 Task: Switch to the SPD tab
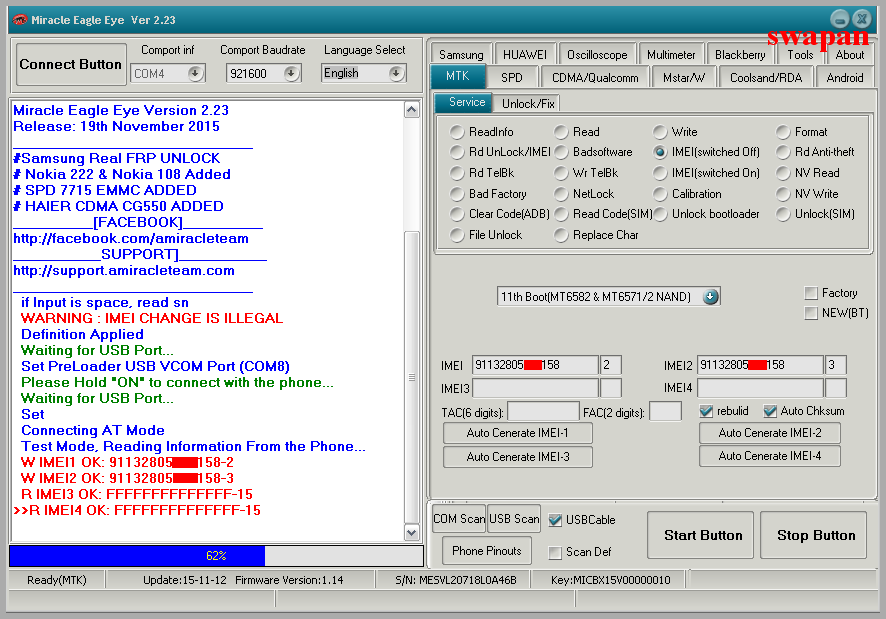tap(512, 78)
